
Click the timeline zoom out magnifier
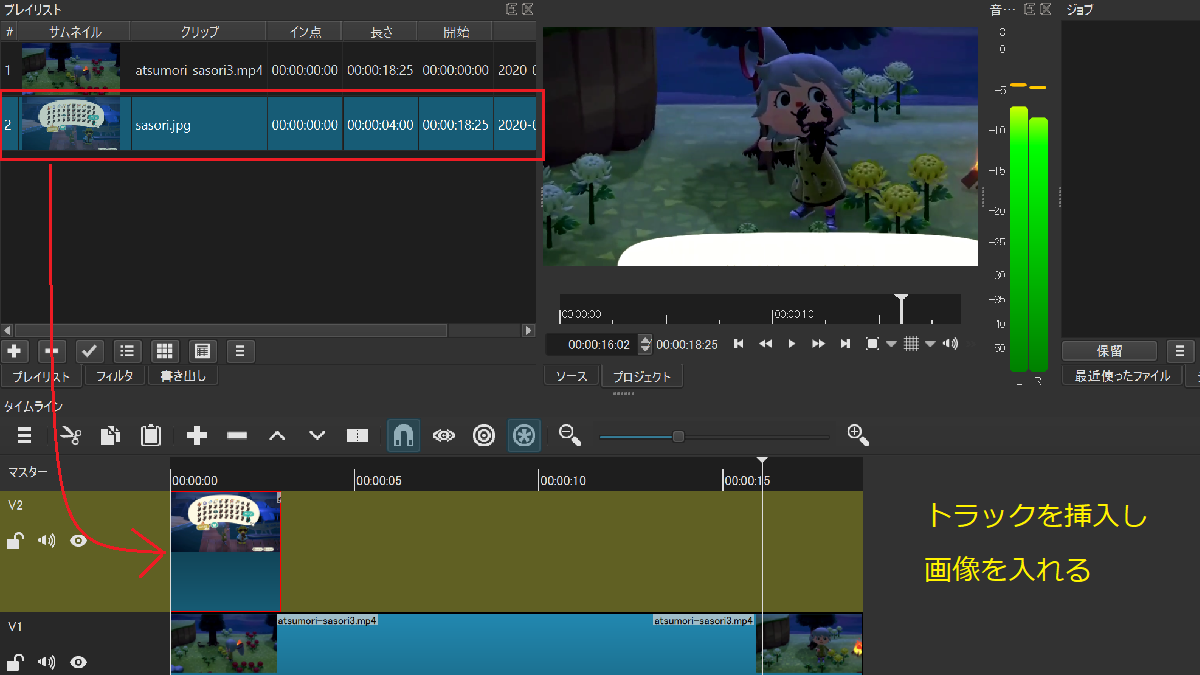coord(570,435)
